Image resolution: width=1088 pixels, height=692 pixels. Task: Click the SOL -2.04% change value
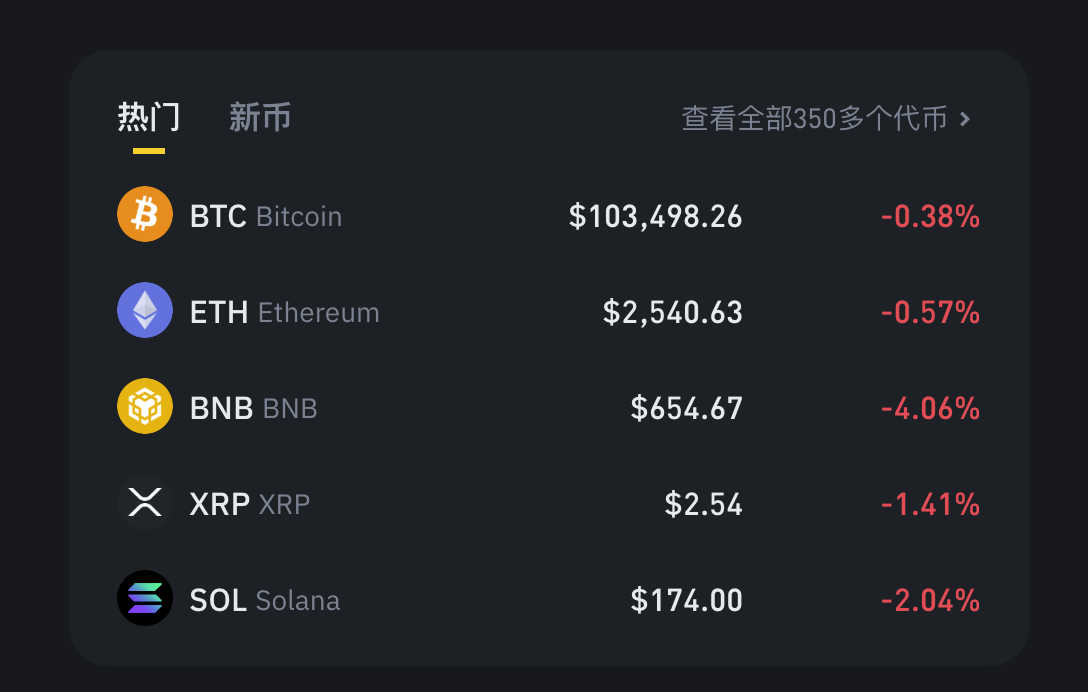pos(930,600)
